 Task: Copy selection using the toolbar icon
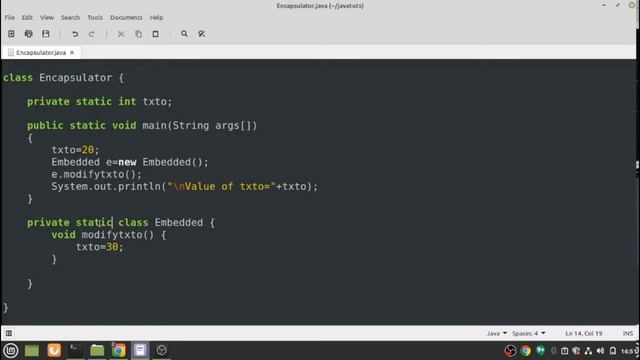click(x=138, y=34)
